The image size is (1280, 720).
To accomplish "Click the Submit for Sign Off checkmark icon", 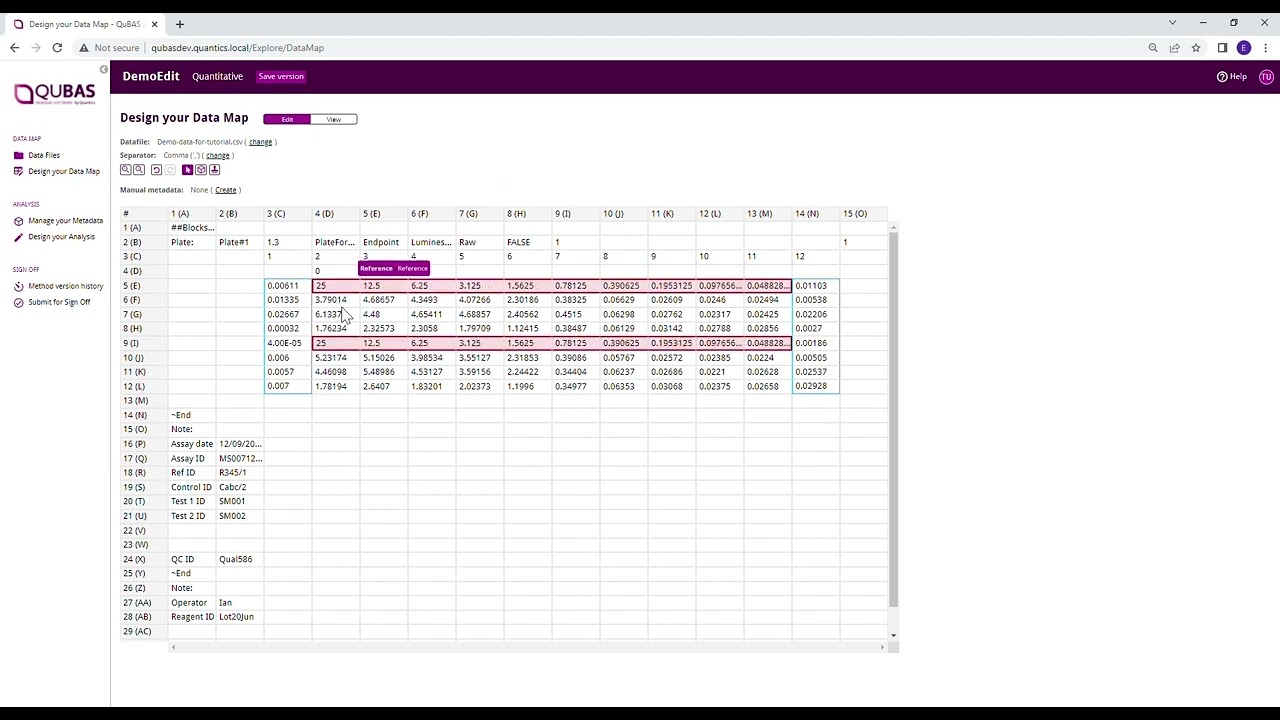I will (18, 302).
